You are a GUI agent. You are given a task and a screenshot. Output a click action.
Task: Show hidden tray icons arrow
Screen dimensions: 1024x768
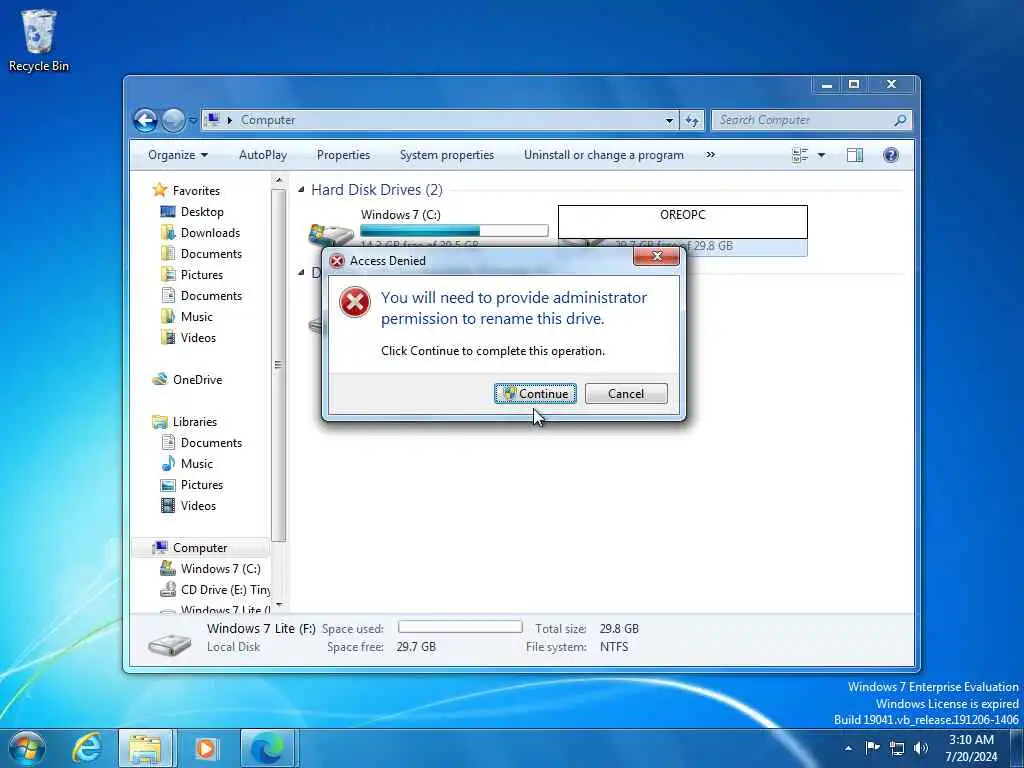click(x=848, y=748)
